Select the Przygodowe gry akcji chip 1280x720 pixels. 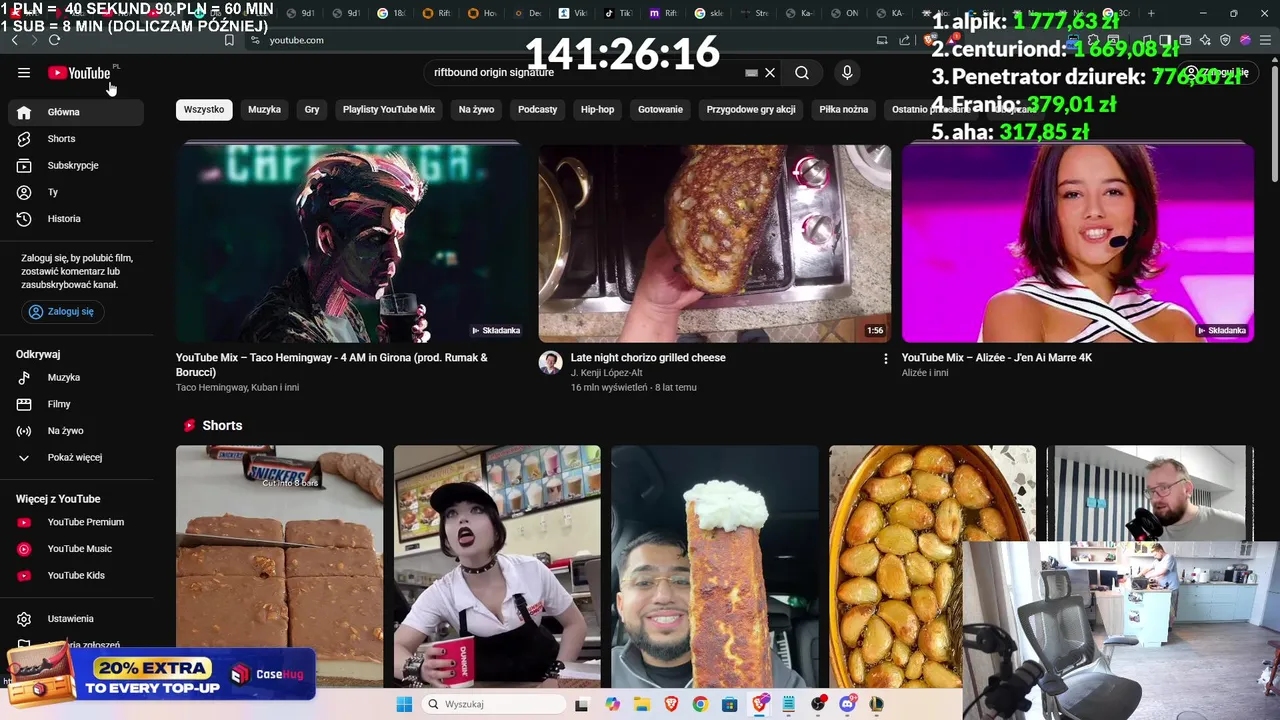point(751,109)
